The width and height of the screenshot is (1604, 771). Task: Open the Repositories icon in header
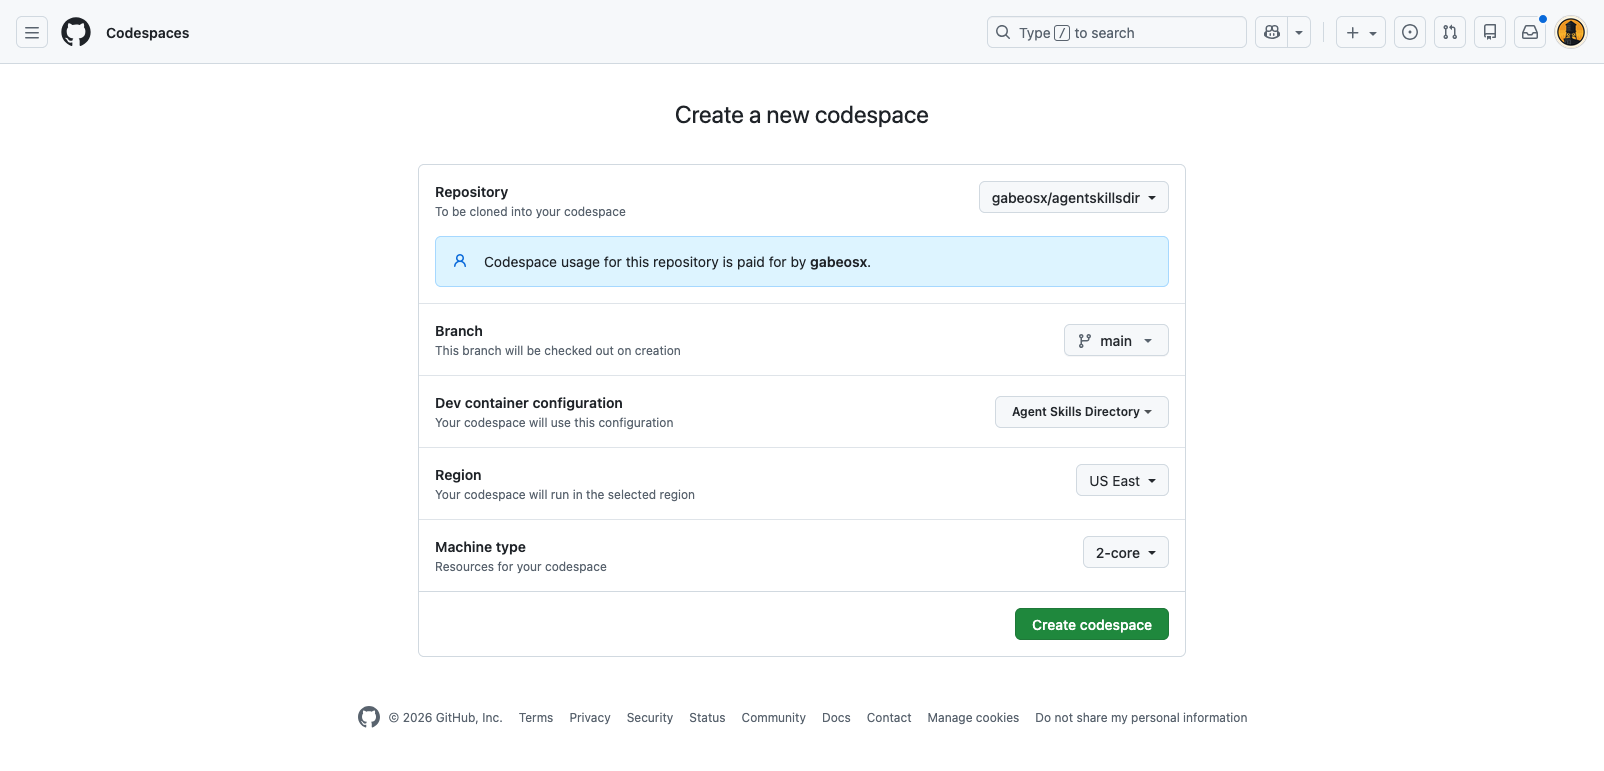(x=1490, y=32)
